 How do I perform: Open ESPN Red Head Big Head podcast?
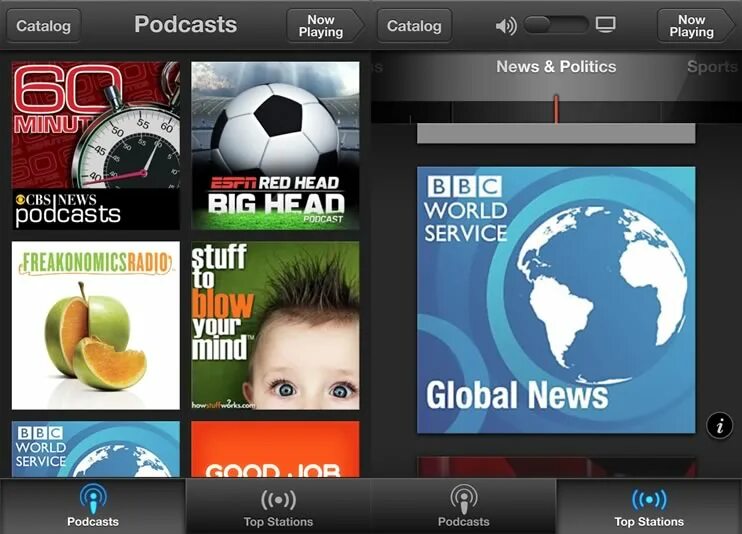click(x=275, y=146)
